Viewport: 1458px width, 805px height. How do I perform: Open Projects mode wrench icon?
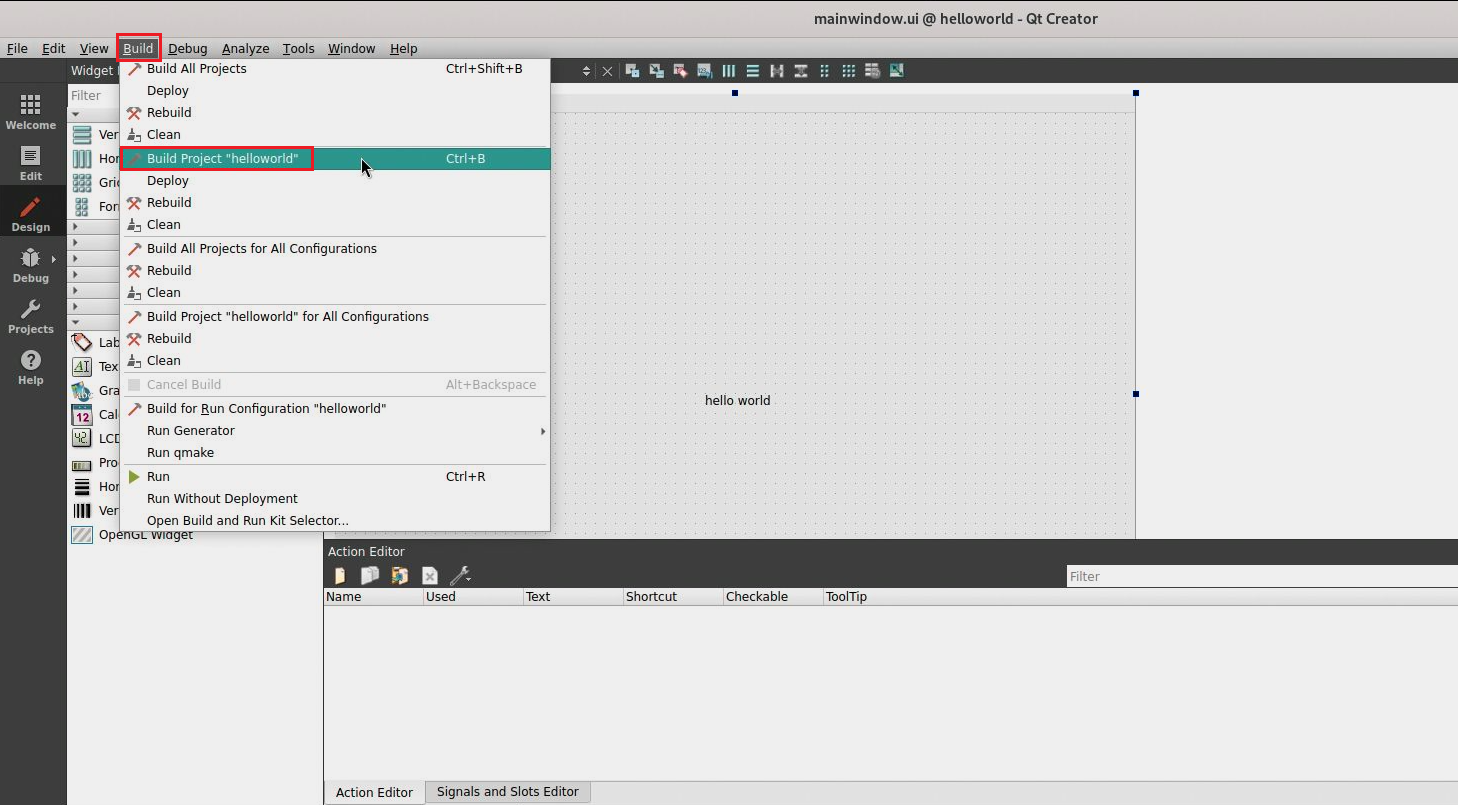point(30,316)
